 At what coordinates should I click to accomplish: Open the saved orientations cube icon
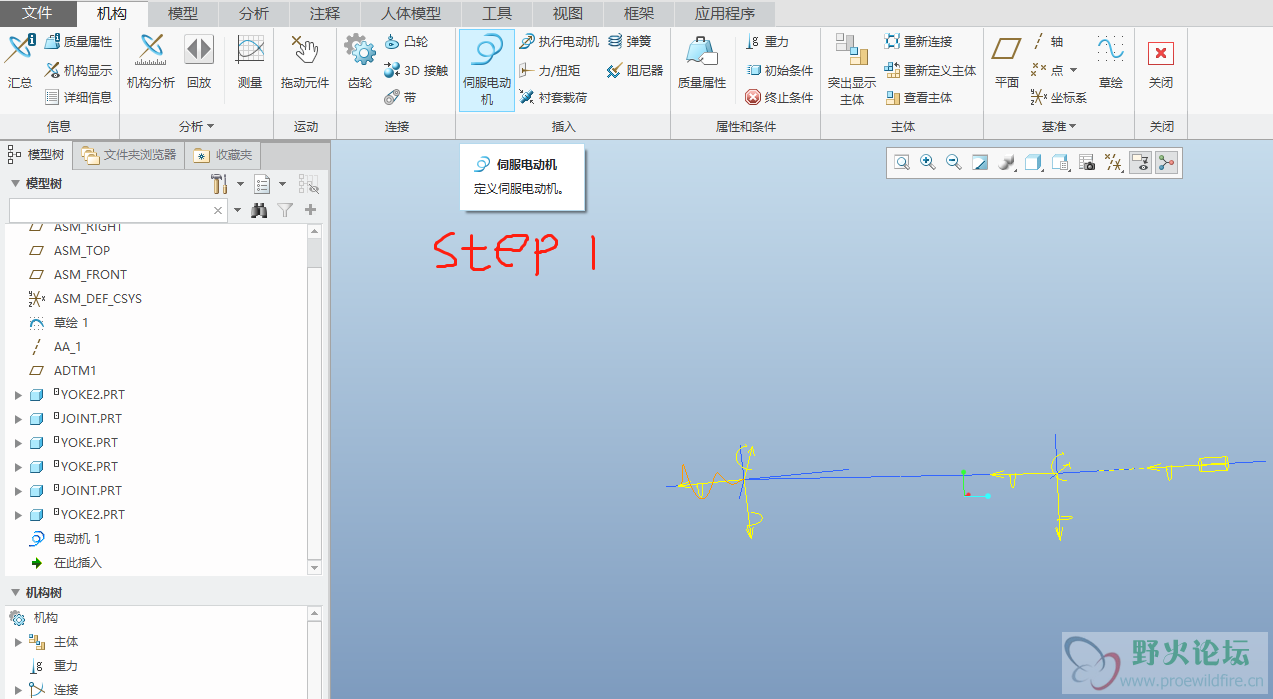(x=1060, y=163)
